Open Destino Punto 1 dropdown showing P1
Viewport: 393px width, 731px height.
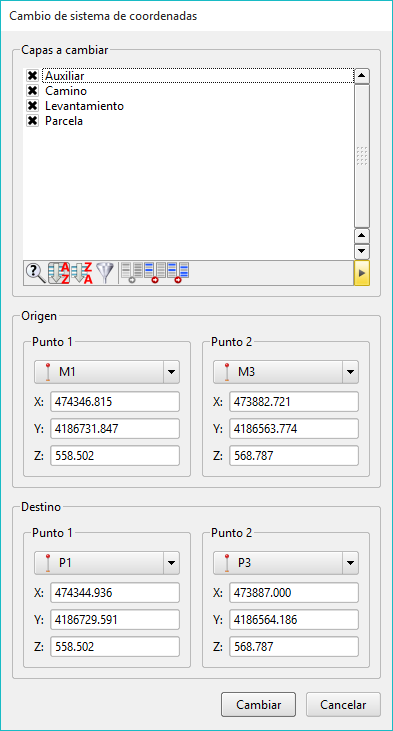[107, 563]
